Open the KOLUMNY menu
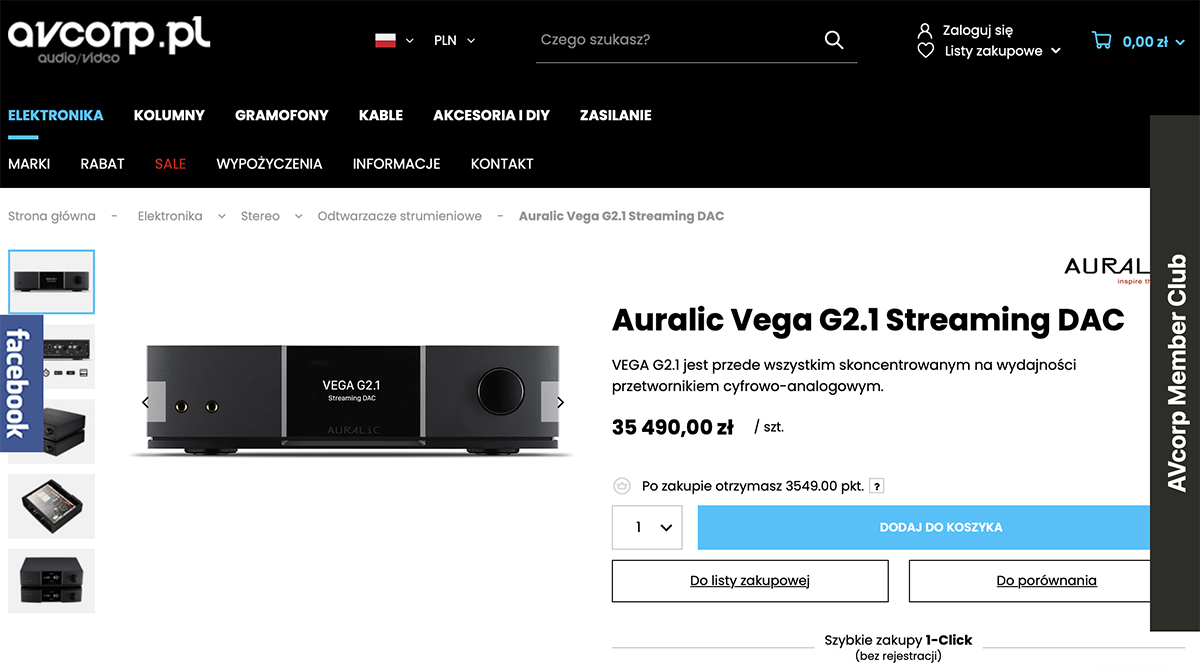Viewport: 1200px width, 670px height. point(169,115)
